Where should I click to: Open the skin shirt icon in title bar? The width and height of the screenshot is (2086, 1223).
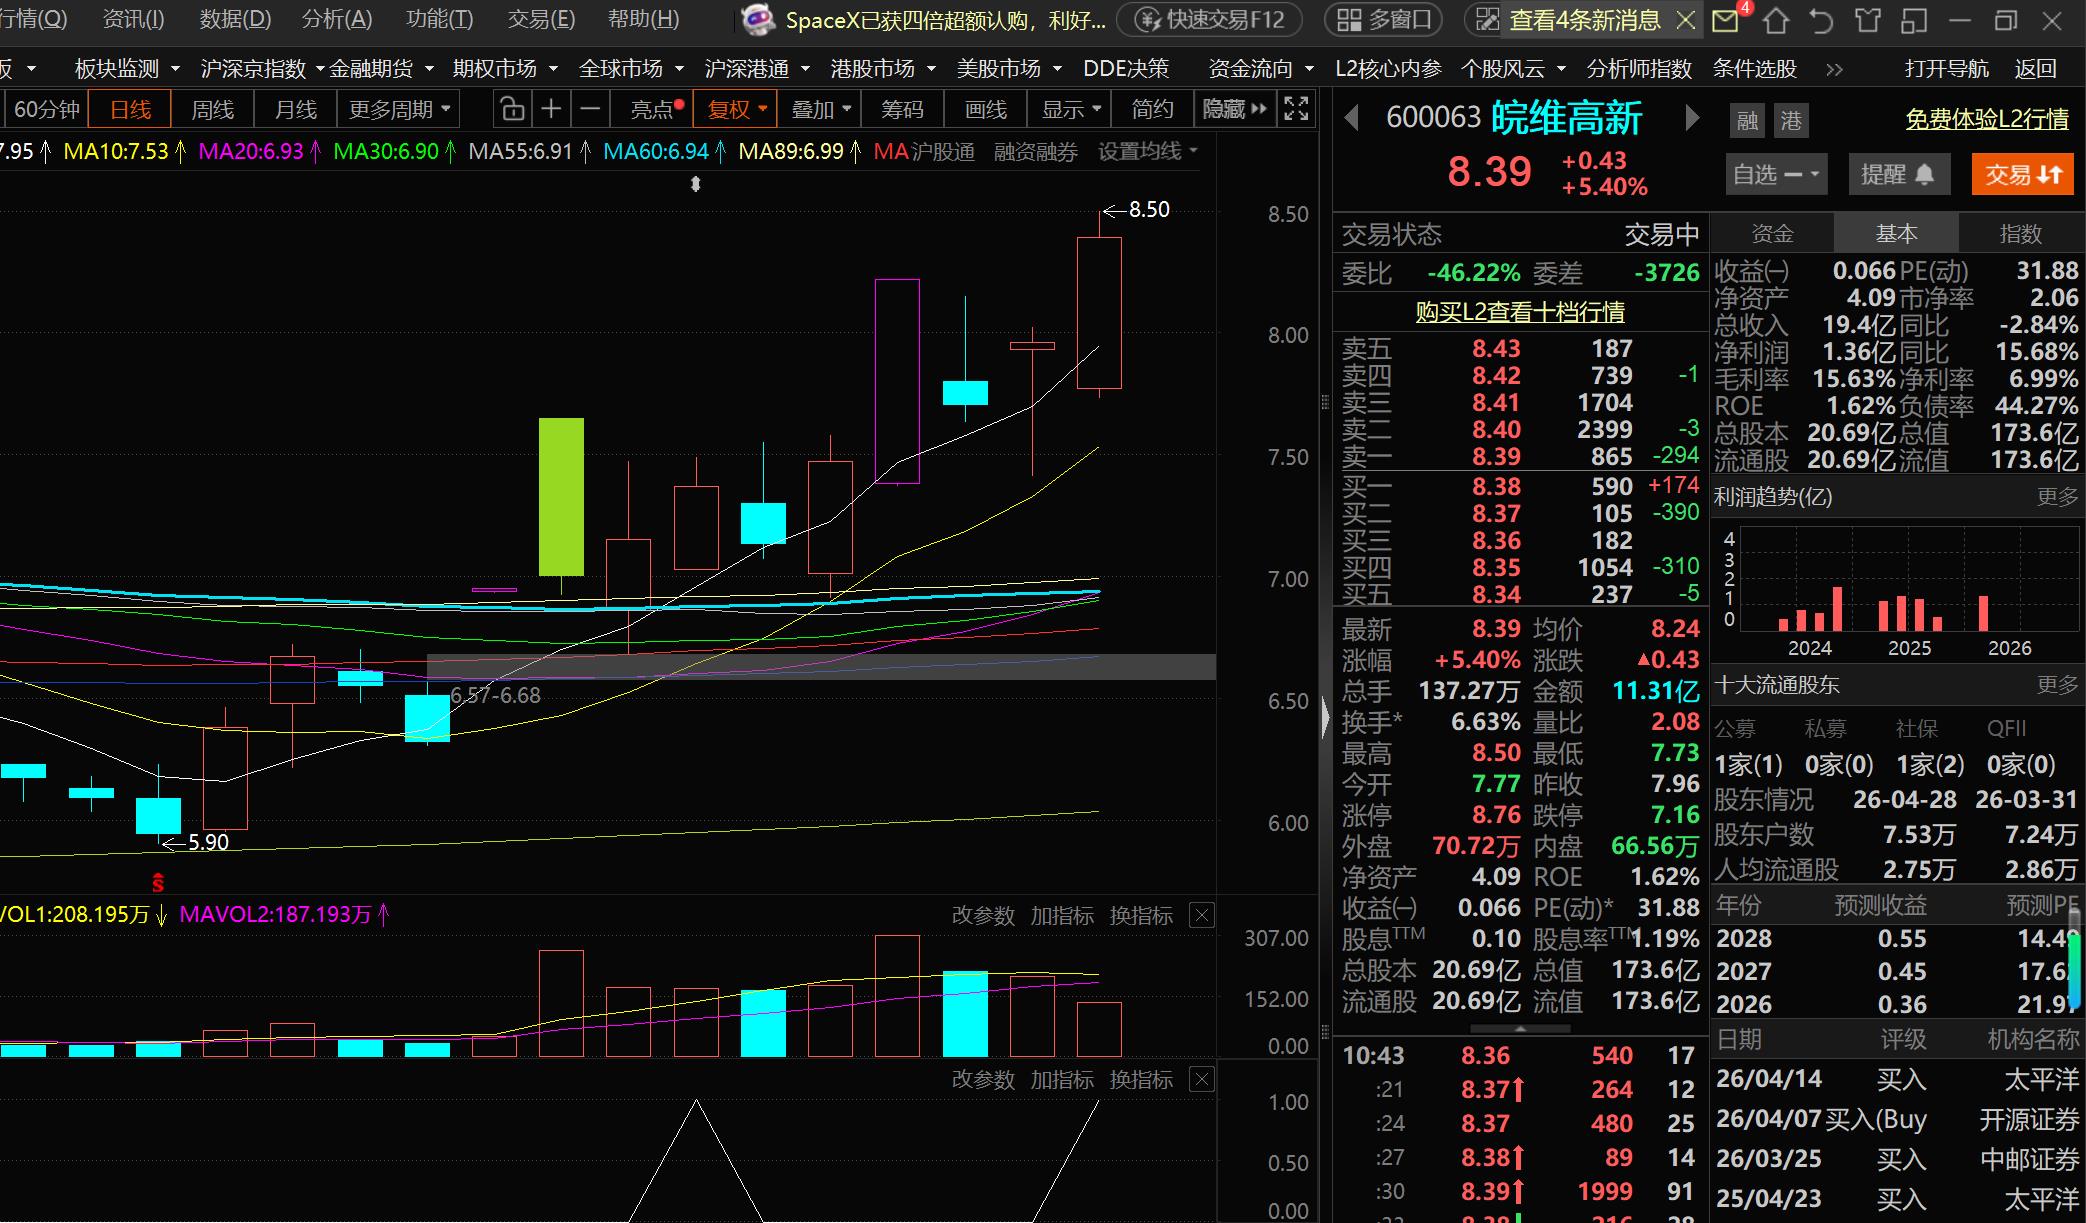pyautogui.click(x=1867, y=20)
